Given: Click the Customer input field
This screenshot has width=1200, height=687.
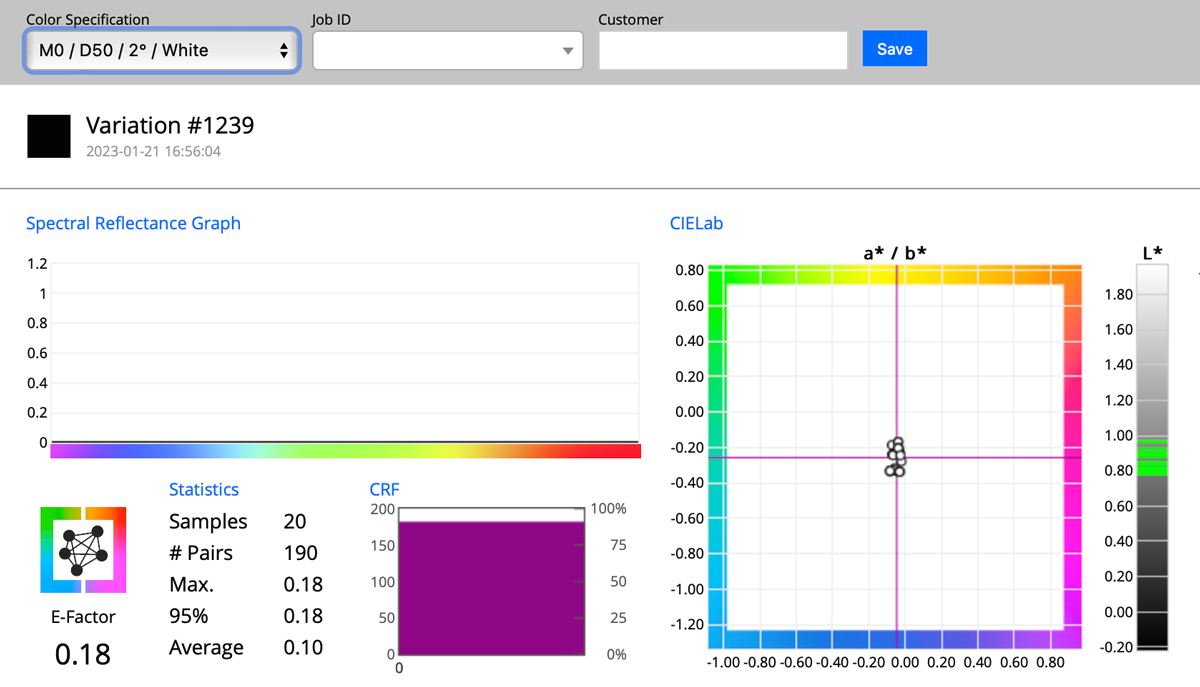Looking at the screenshot, I should click(723, 50).
